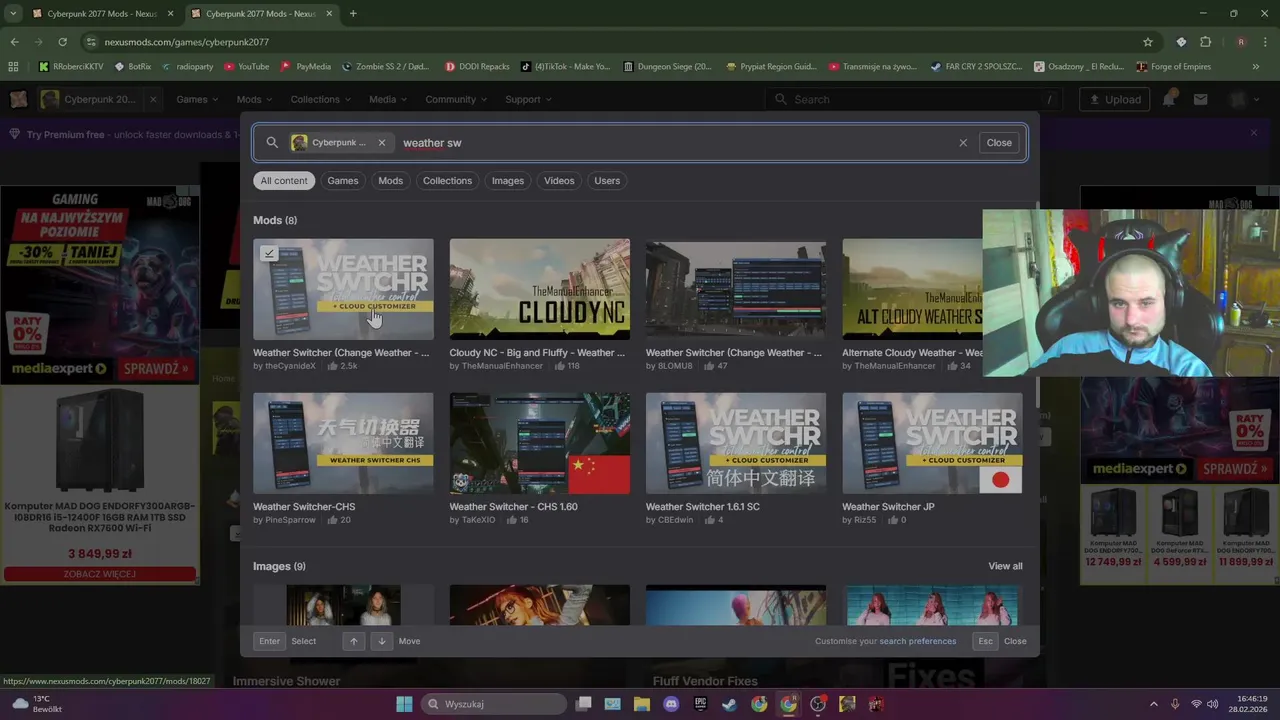1280x720 pixels.
Task: Filter search results by Users
Action: (x=607, y=181)
